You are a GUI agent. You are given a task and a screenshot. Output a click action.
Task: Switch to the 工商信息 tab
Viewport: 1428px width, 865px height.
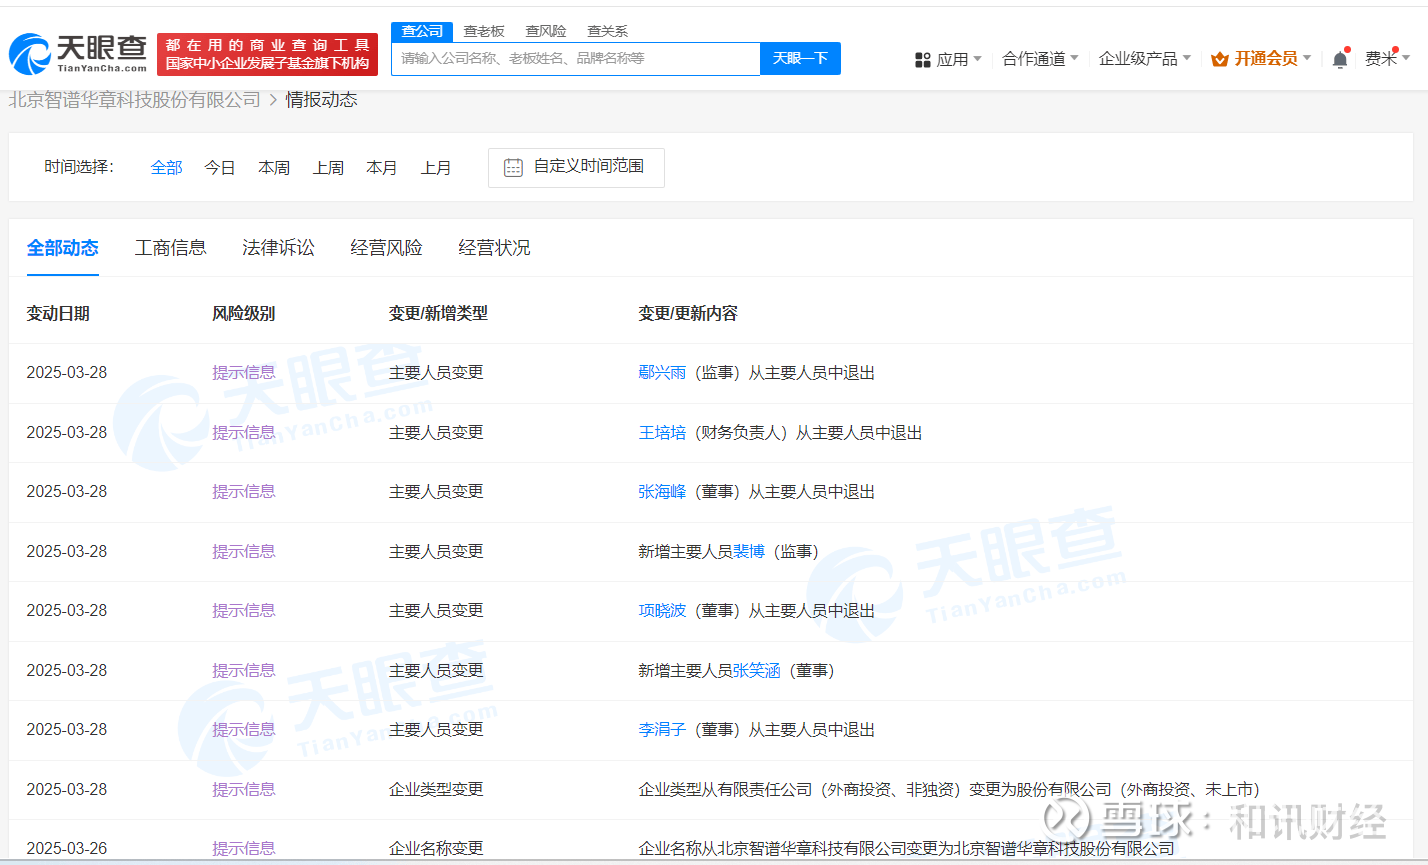pos(170,248)
